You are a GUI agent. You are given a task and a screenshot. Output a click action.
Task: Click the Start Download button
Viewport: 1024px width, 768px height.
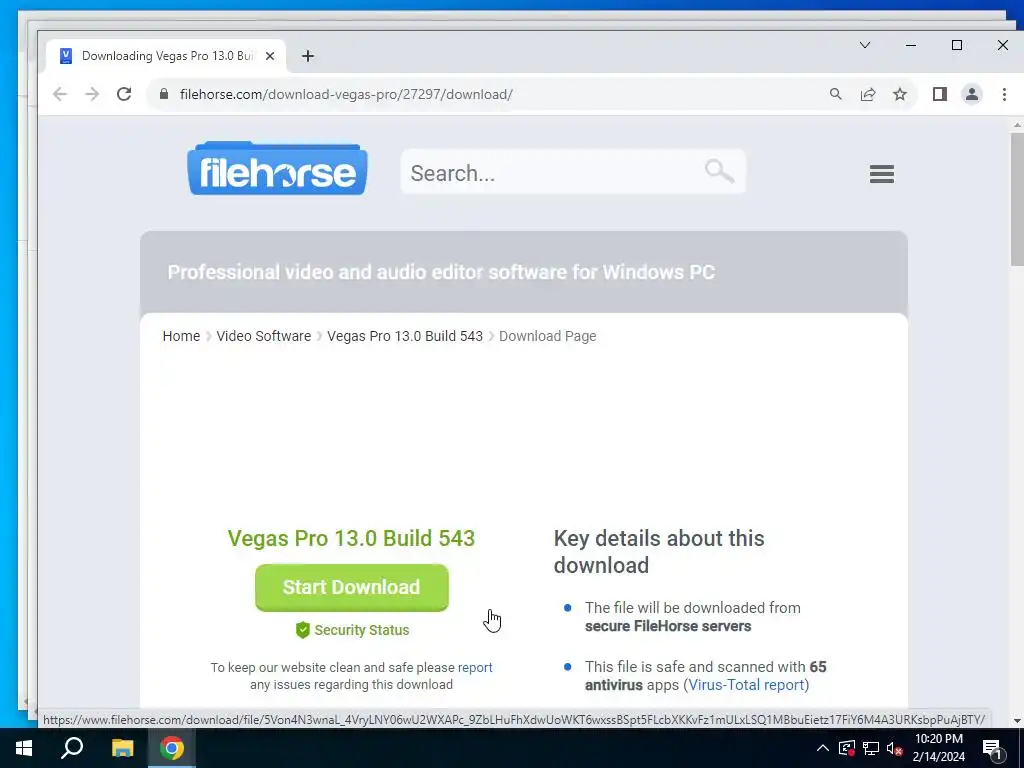(351, 587)
